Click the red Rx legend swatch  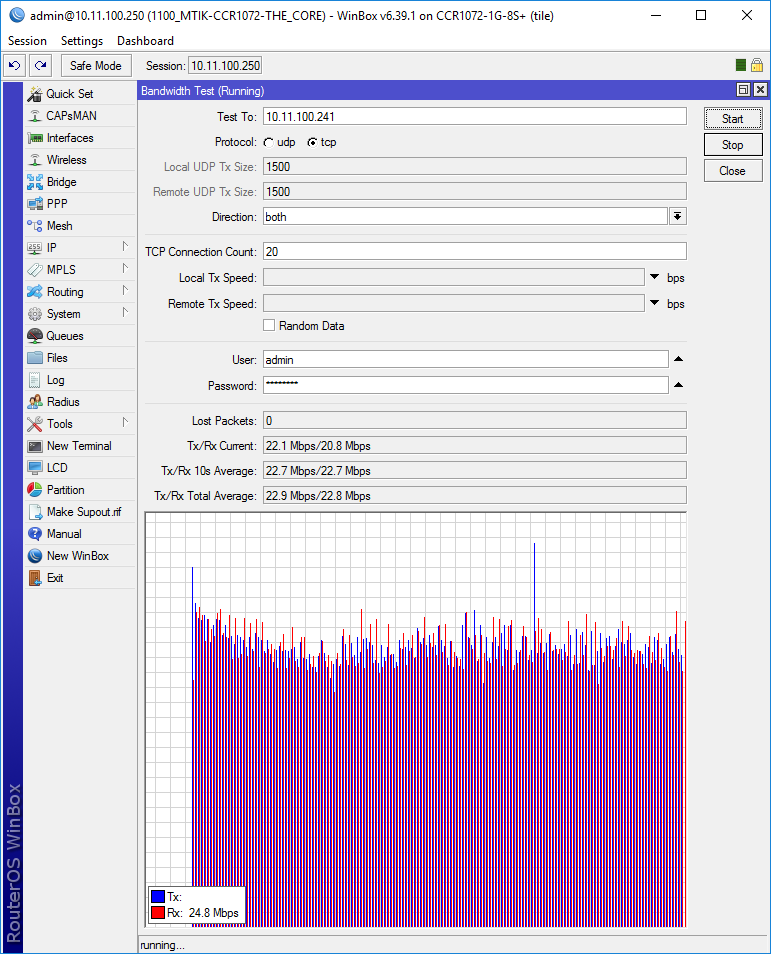point(158,913)
